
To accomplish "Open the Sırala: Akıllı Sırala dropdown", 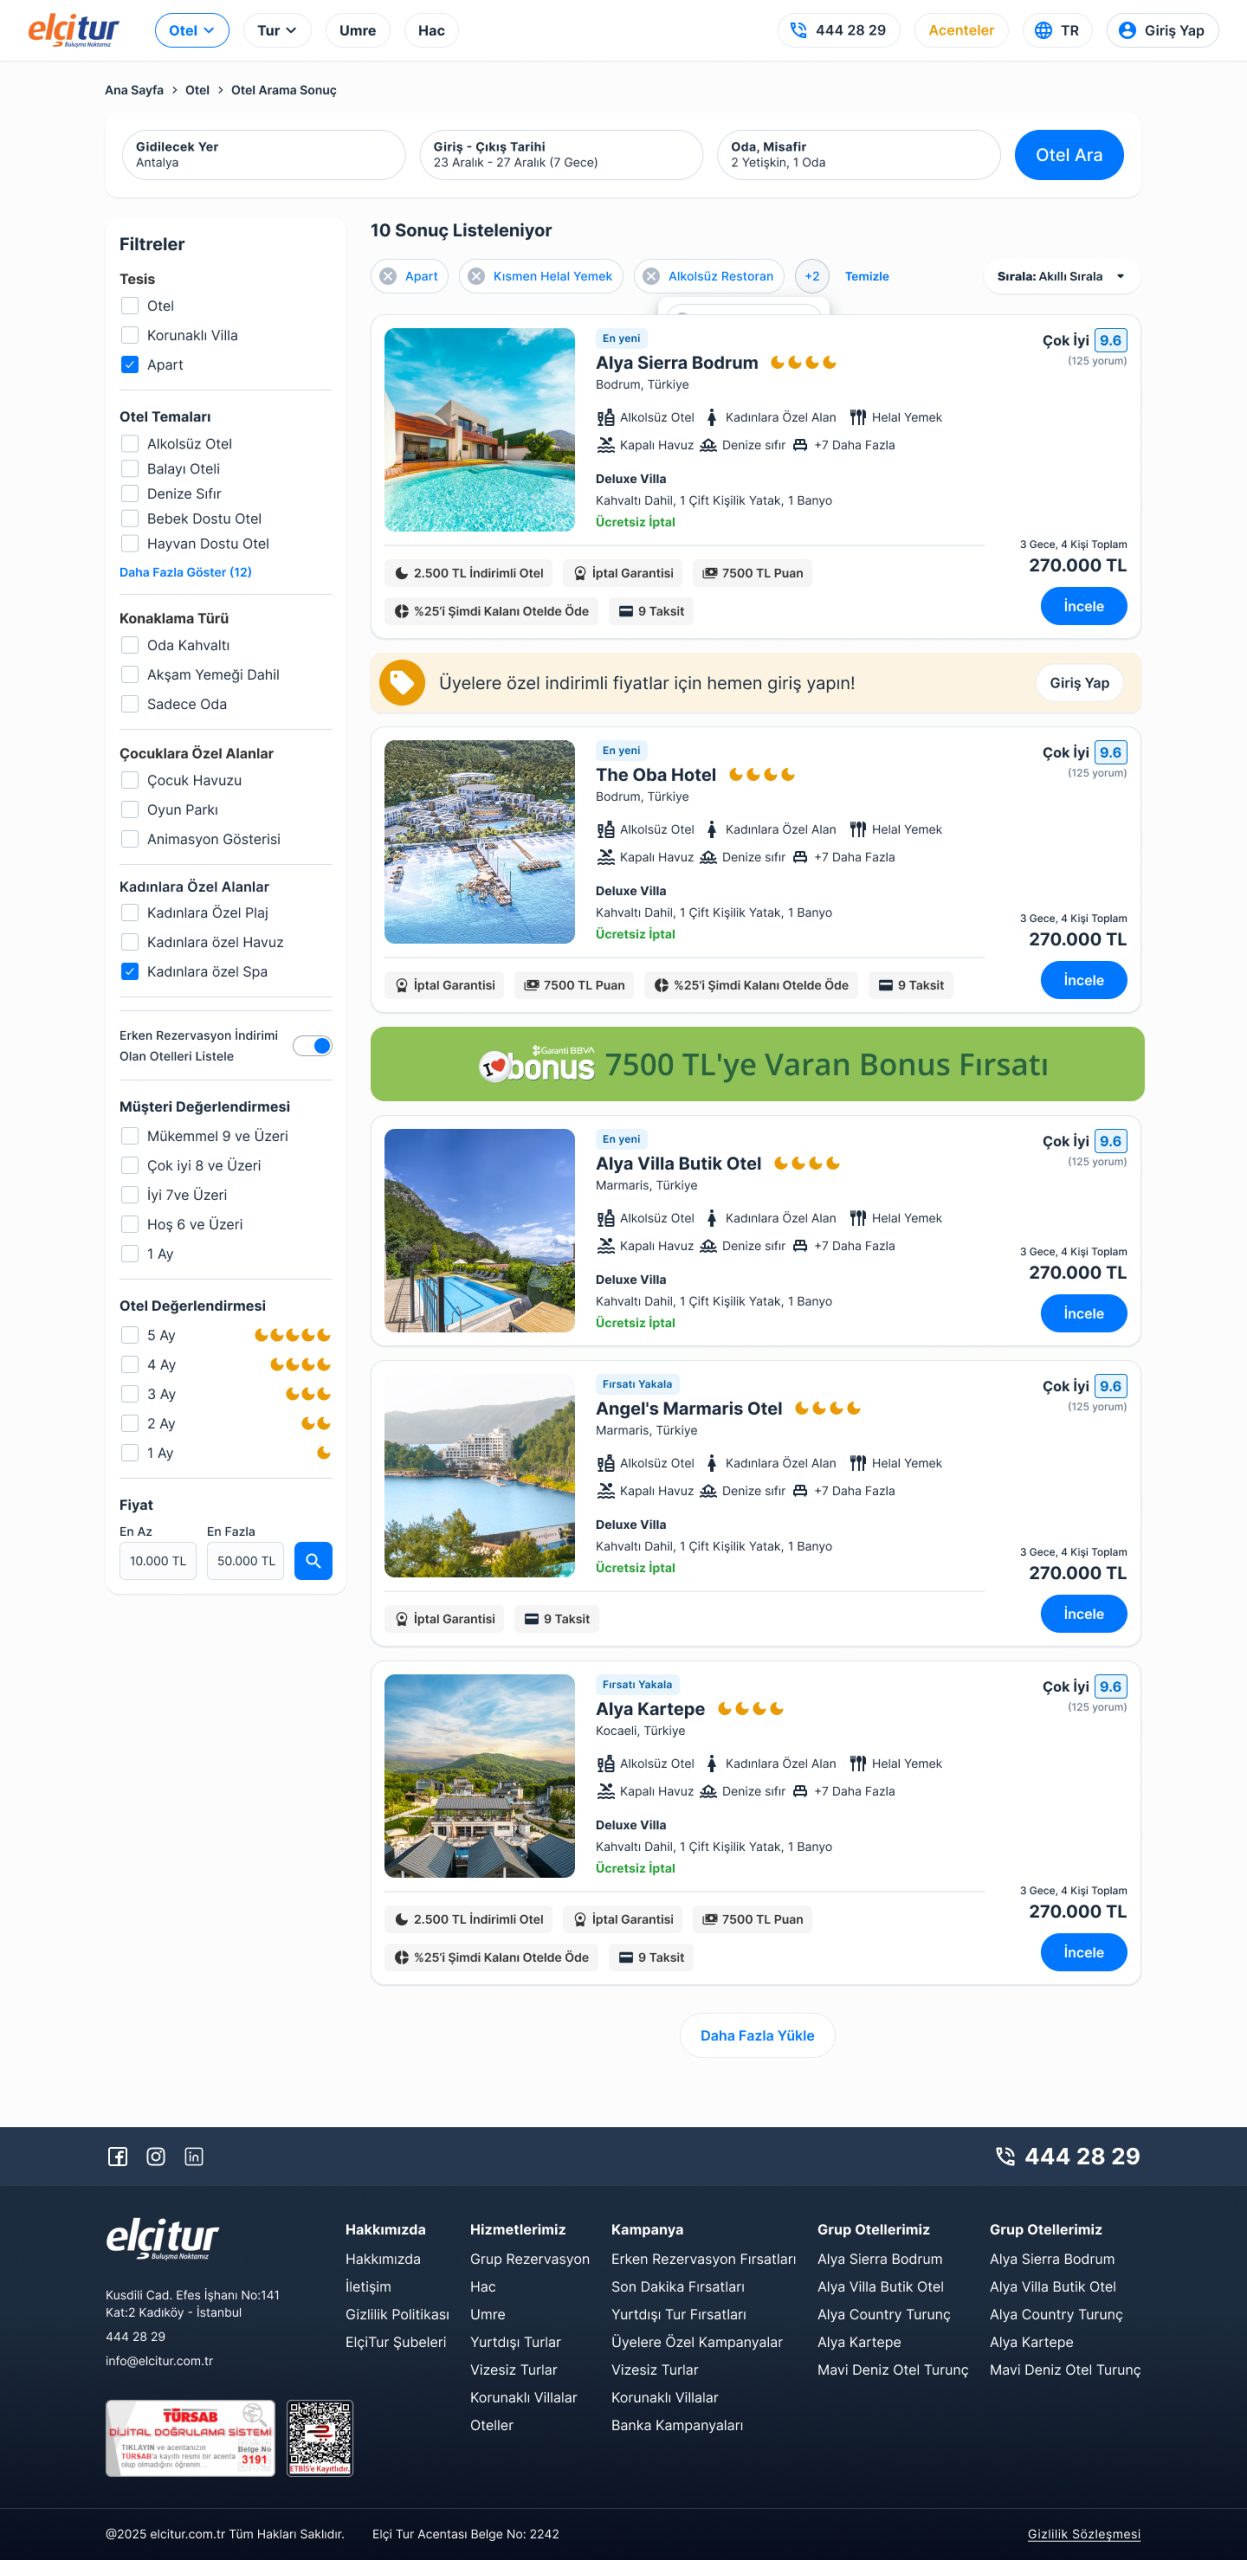I will pyautogui.click(x=1061, y=276).
